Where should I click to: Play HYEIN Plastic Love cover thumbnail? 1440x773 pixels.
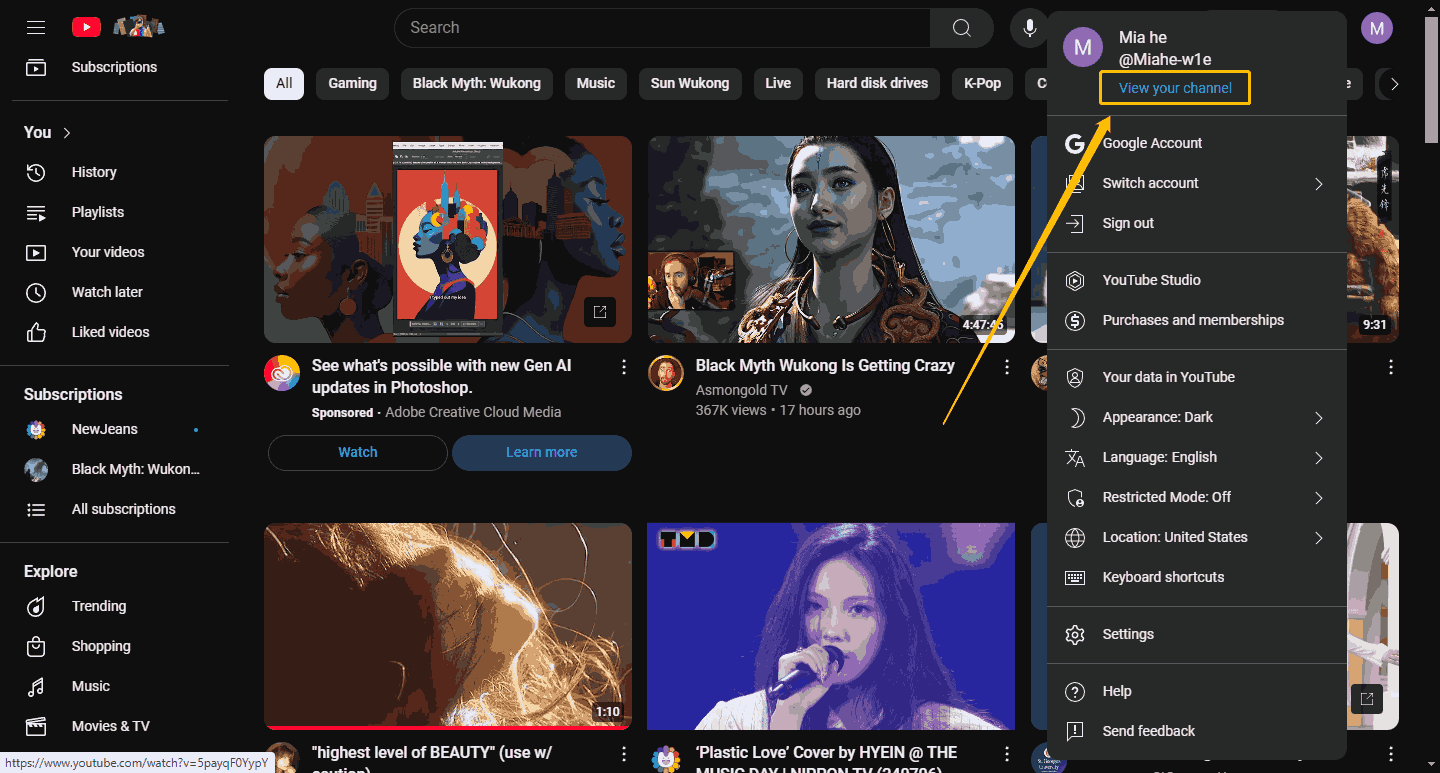(831, 626)
